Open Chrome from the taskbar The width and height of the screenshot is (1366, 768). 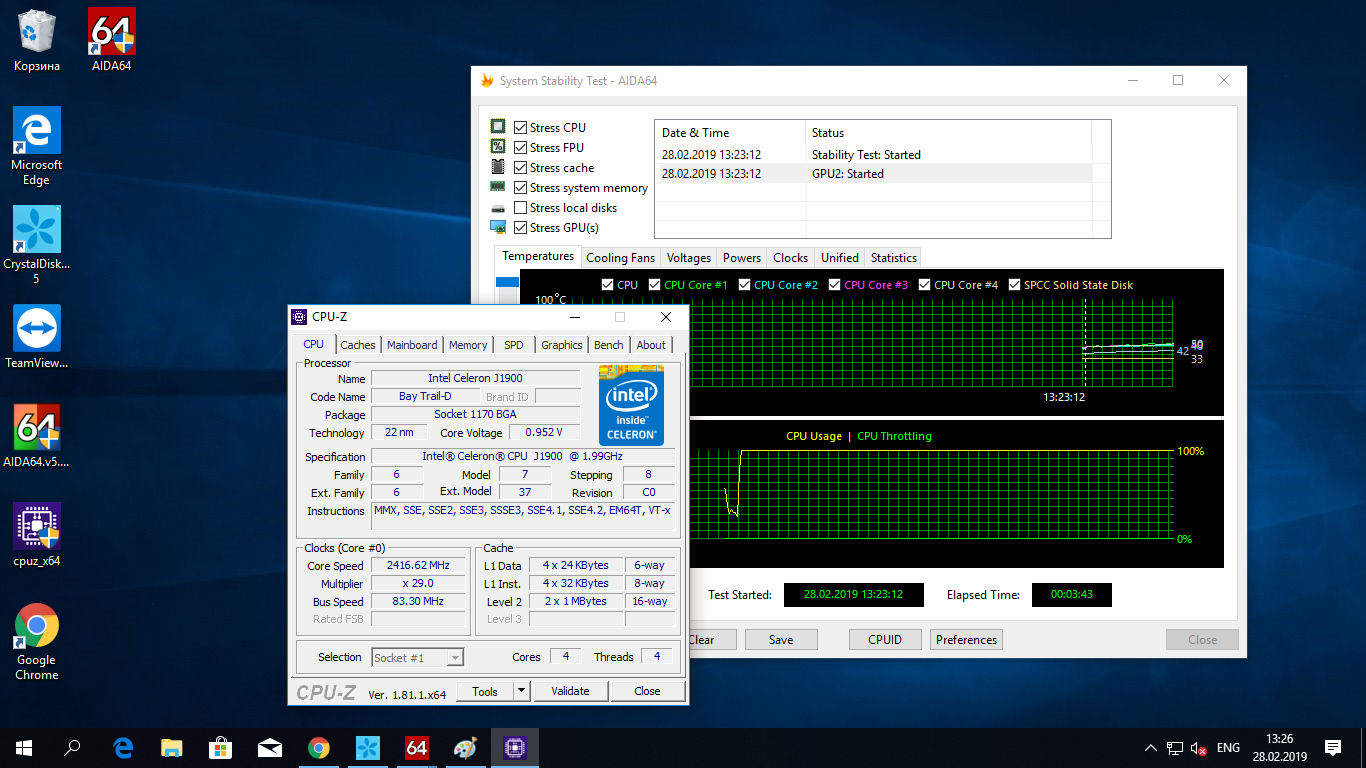pyautogui.click(x=319, y=747)
